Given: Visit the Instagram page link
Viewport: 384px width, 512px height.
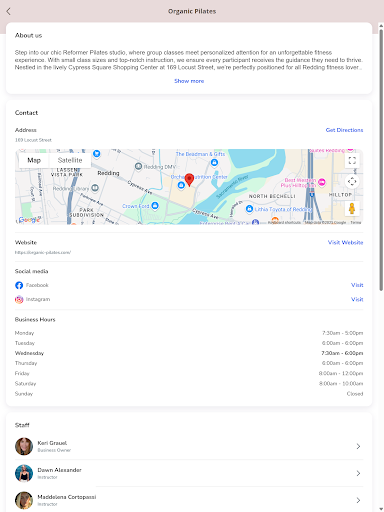Looking at the screenshot, I should pos(357,299).
